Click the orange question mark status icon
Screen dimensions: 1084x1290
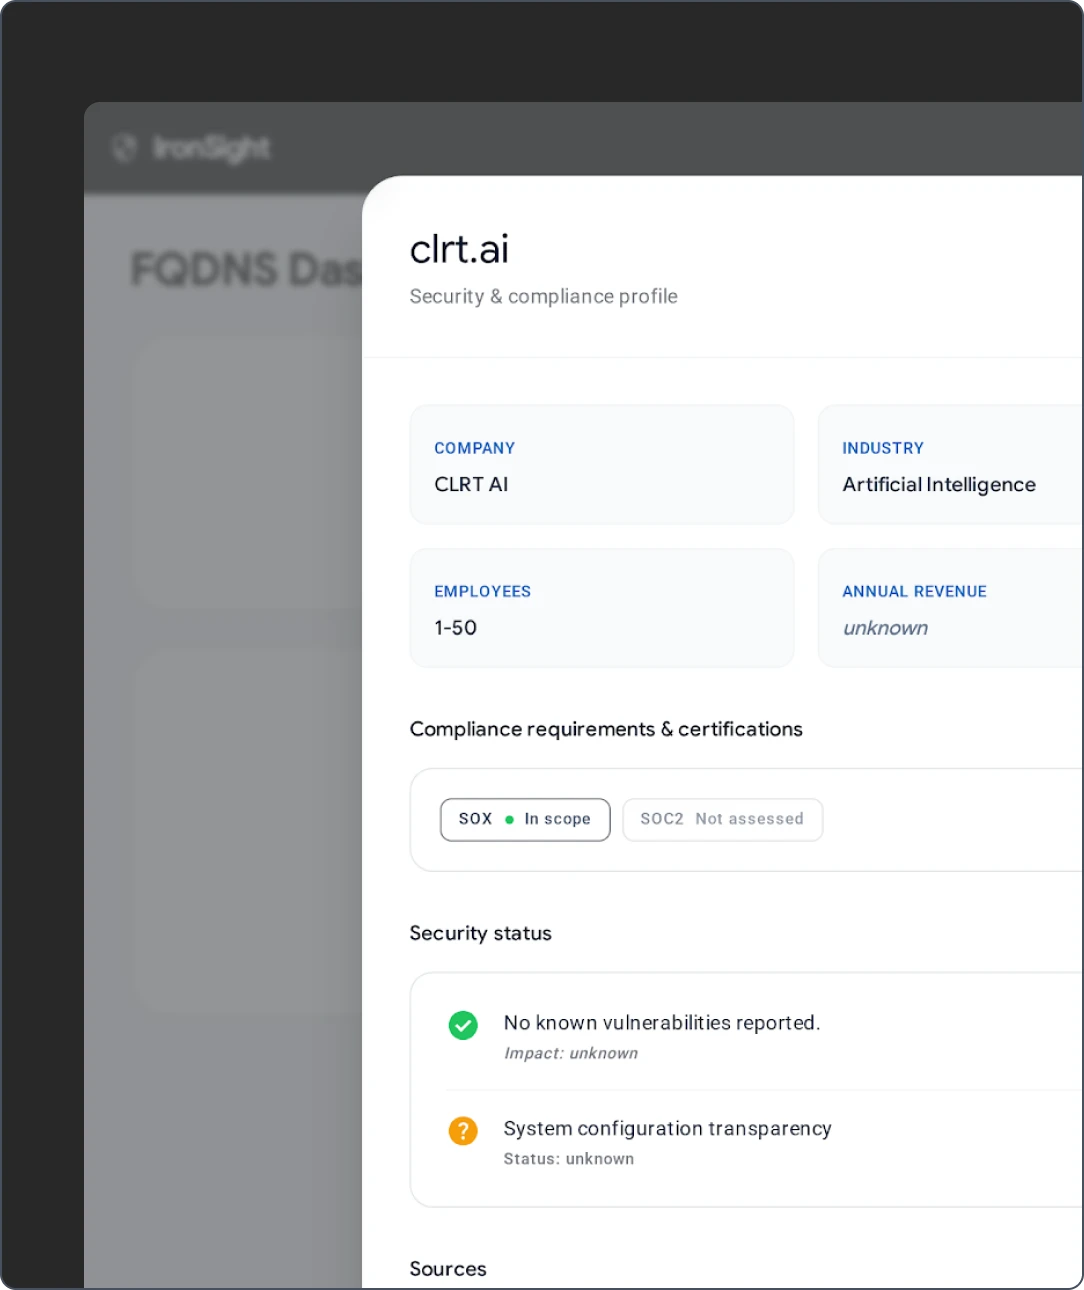coord(463,1131)
